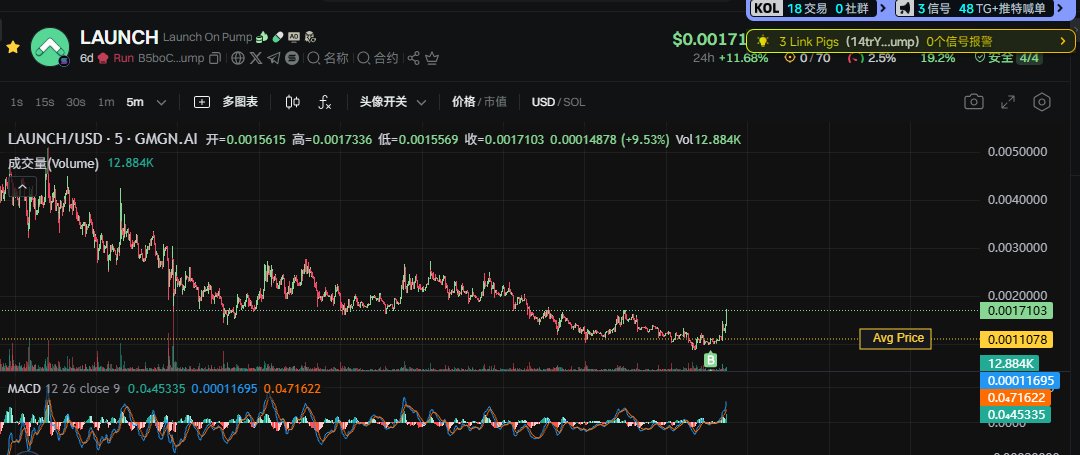Image resolution: width=1080 pixels, height=455 pixels.
Task: Click the 12.884K volume axis tag
Action: pos(1010,363)
